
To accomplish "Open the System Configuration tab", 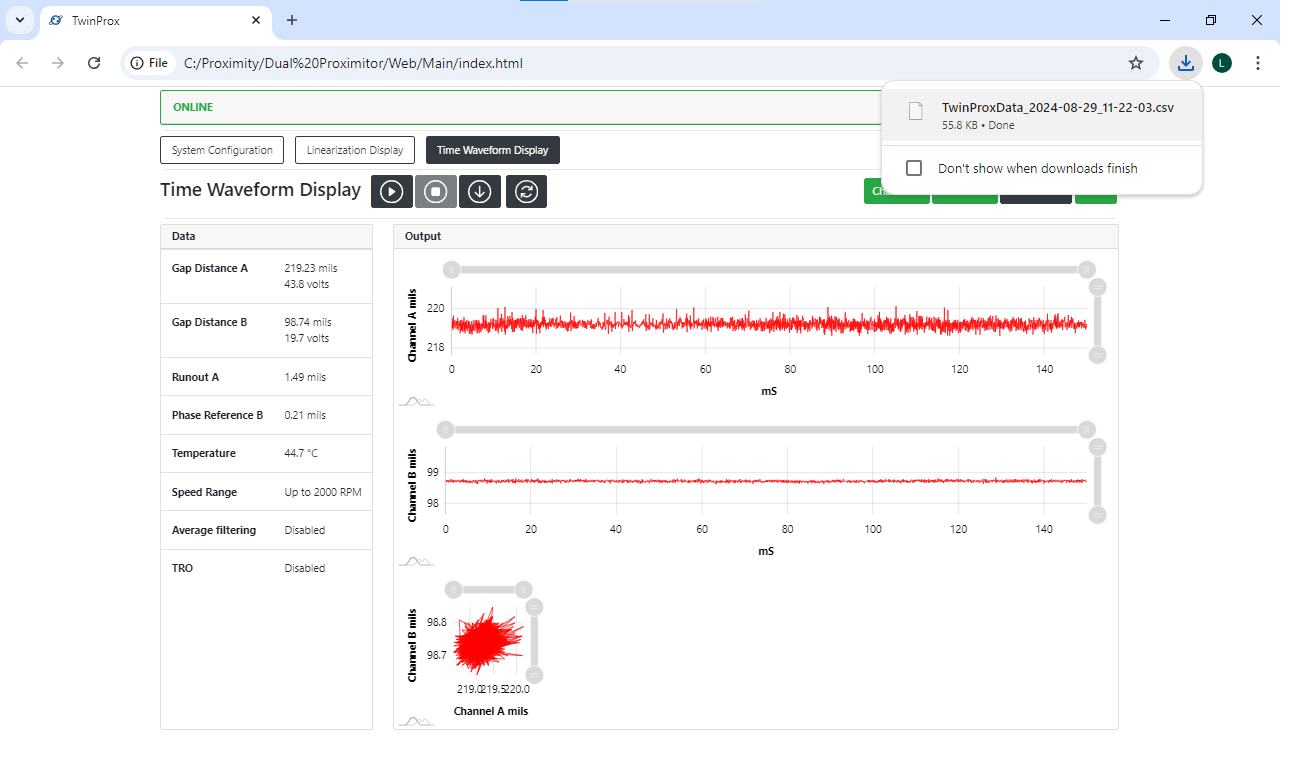I will point(222,150).
